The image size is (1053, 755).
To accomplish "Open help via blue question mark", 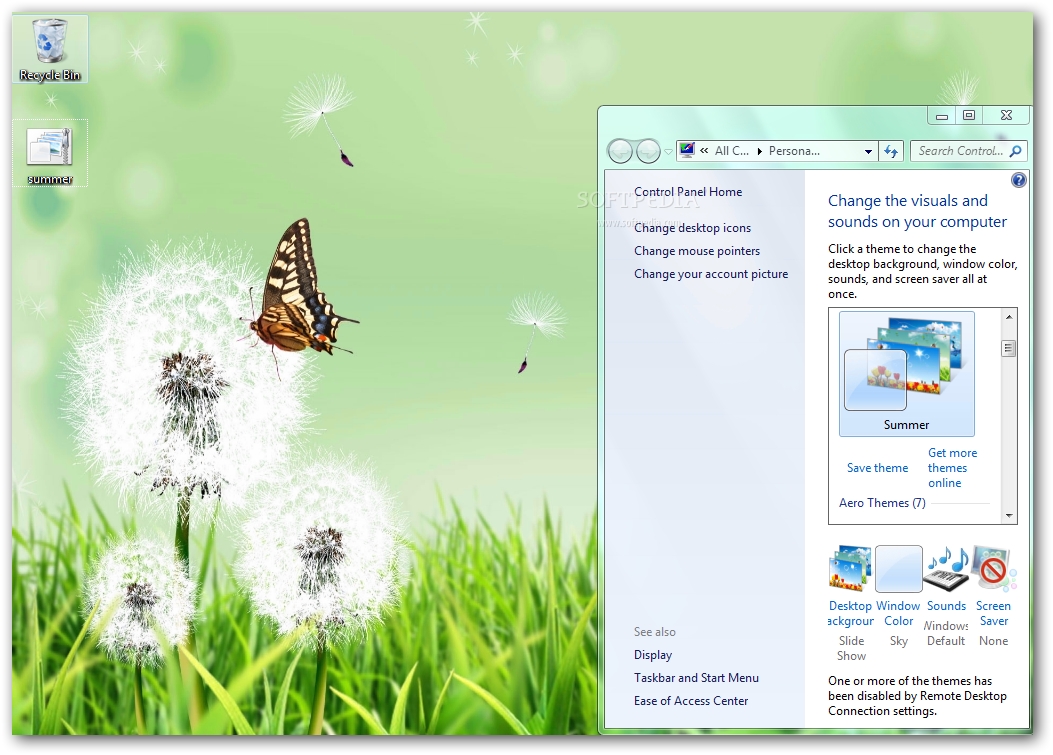I will coord(1018,180).
